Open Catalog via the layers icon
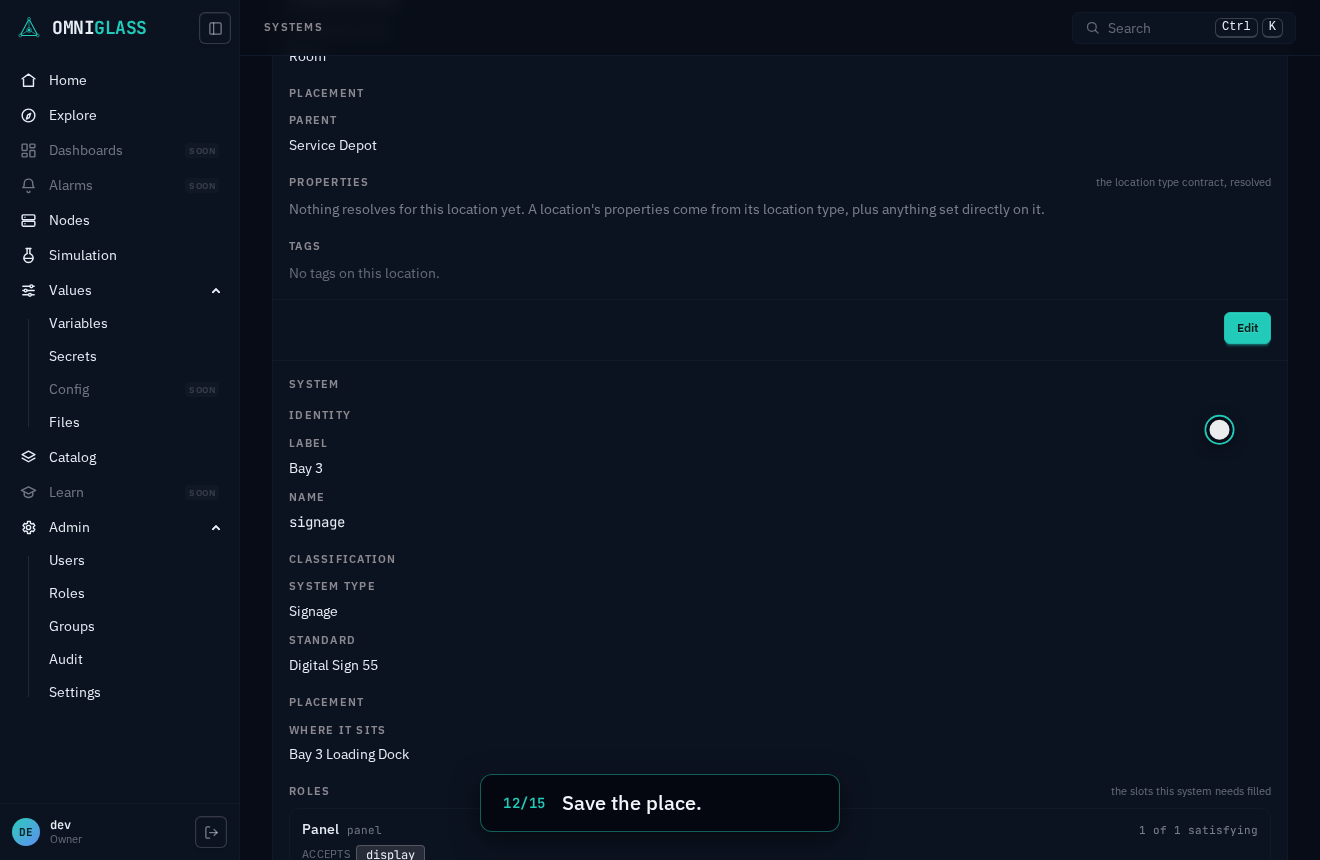 [x=29, y=457]
